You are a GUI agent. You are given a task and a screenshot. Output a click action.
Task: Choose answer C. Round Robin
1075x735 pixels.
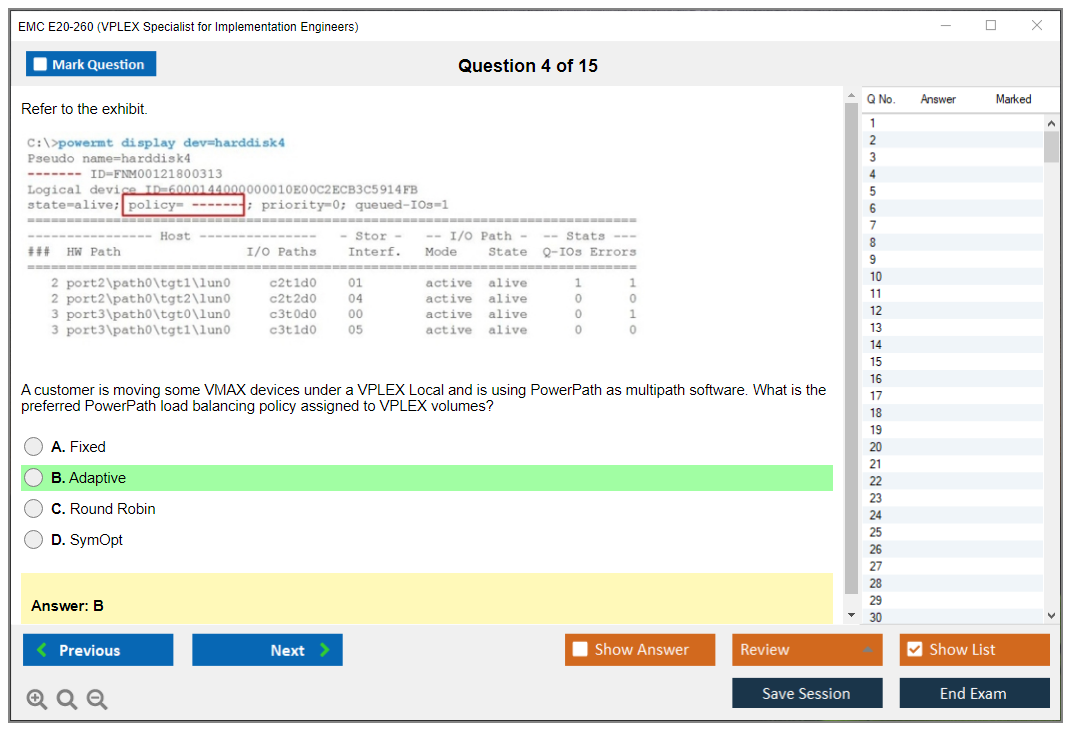(x=34, y=509)
